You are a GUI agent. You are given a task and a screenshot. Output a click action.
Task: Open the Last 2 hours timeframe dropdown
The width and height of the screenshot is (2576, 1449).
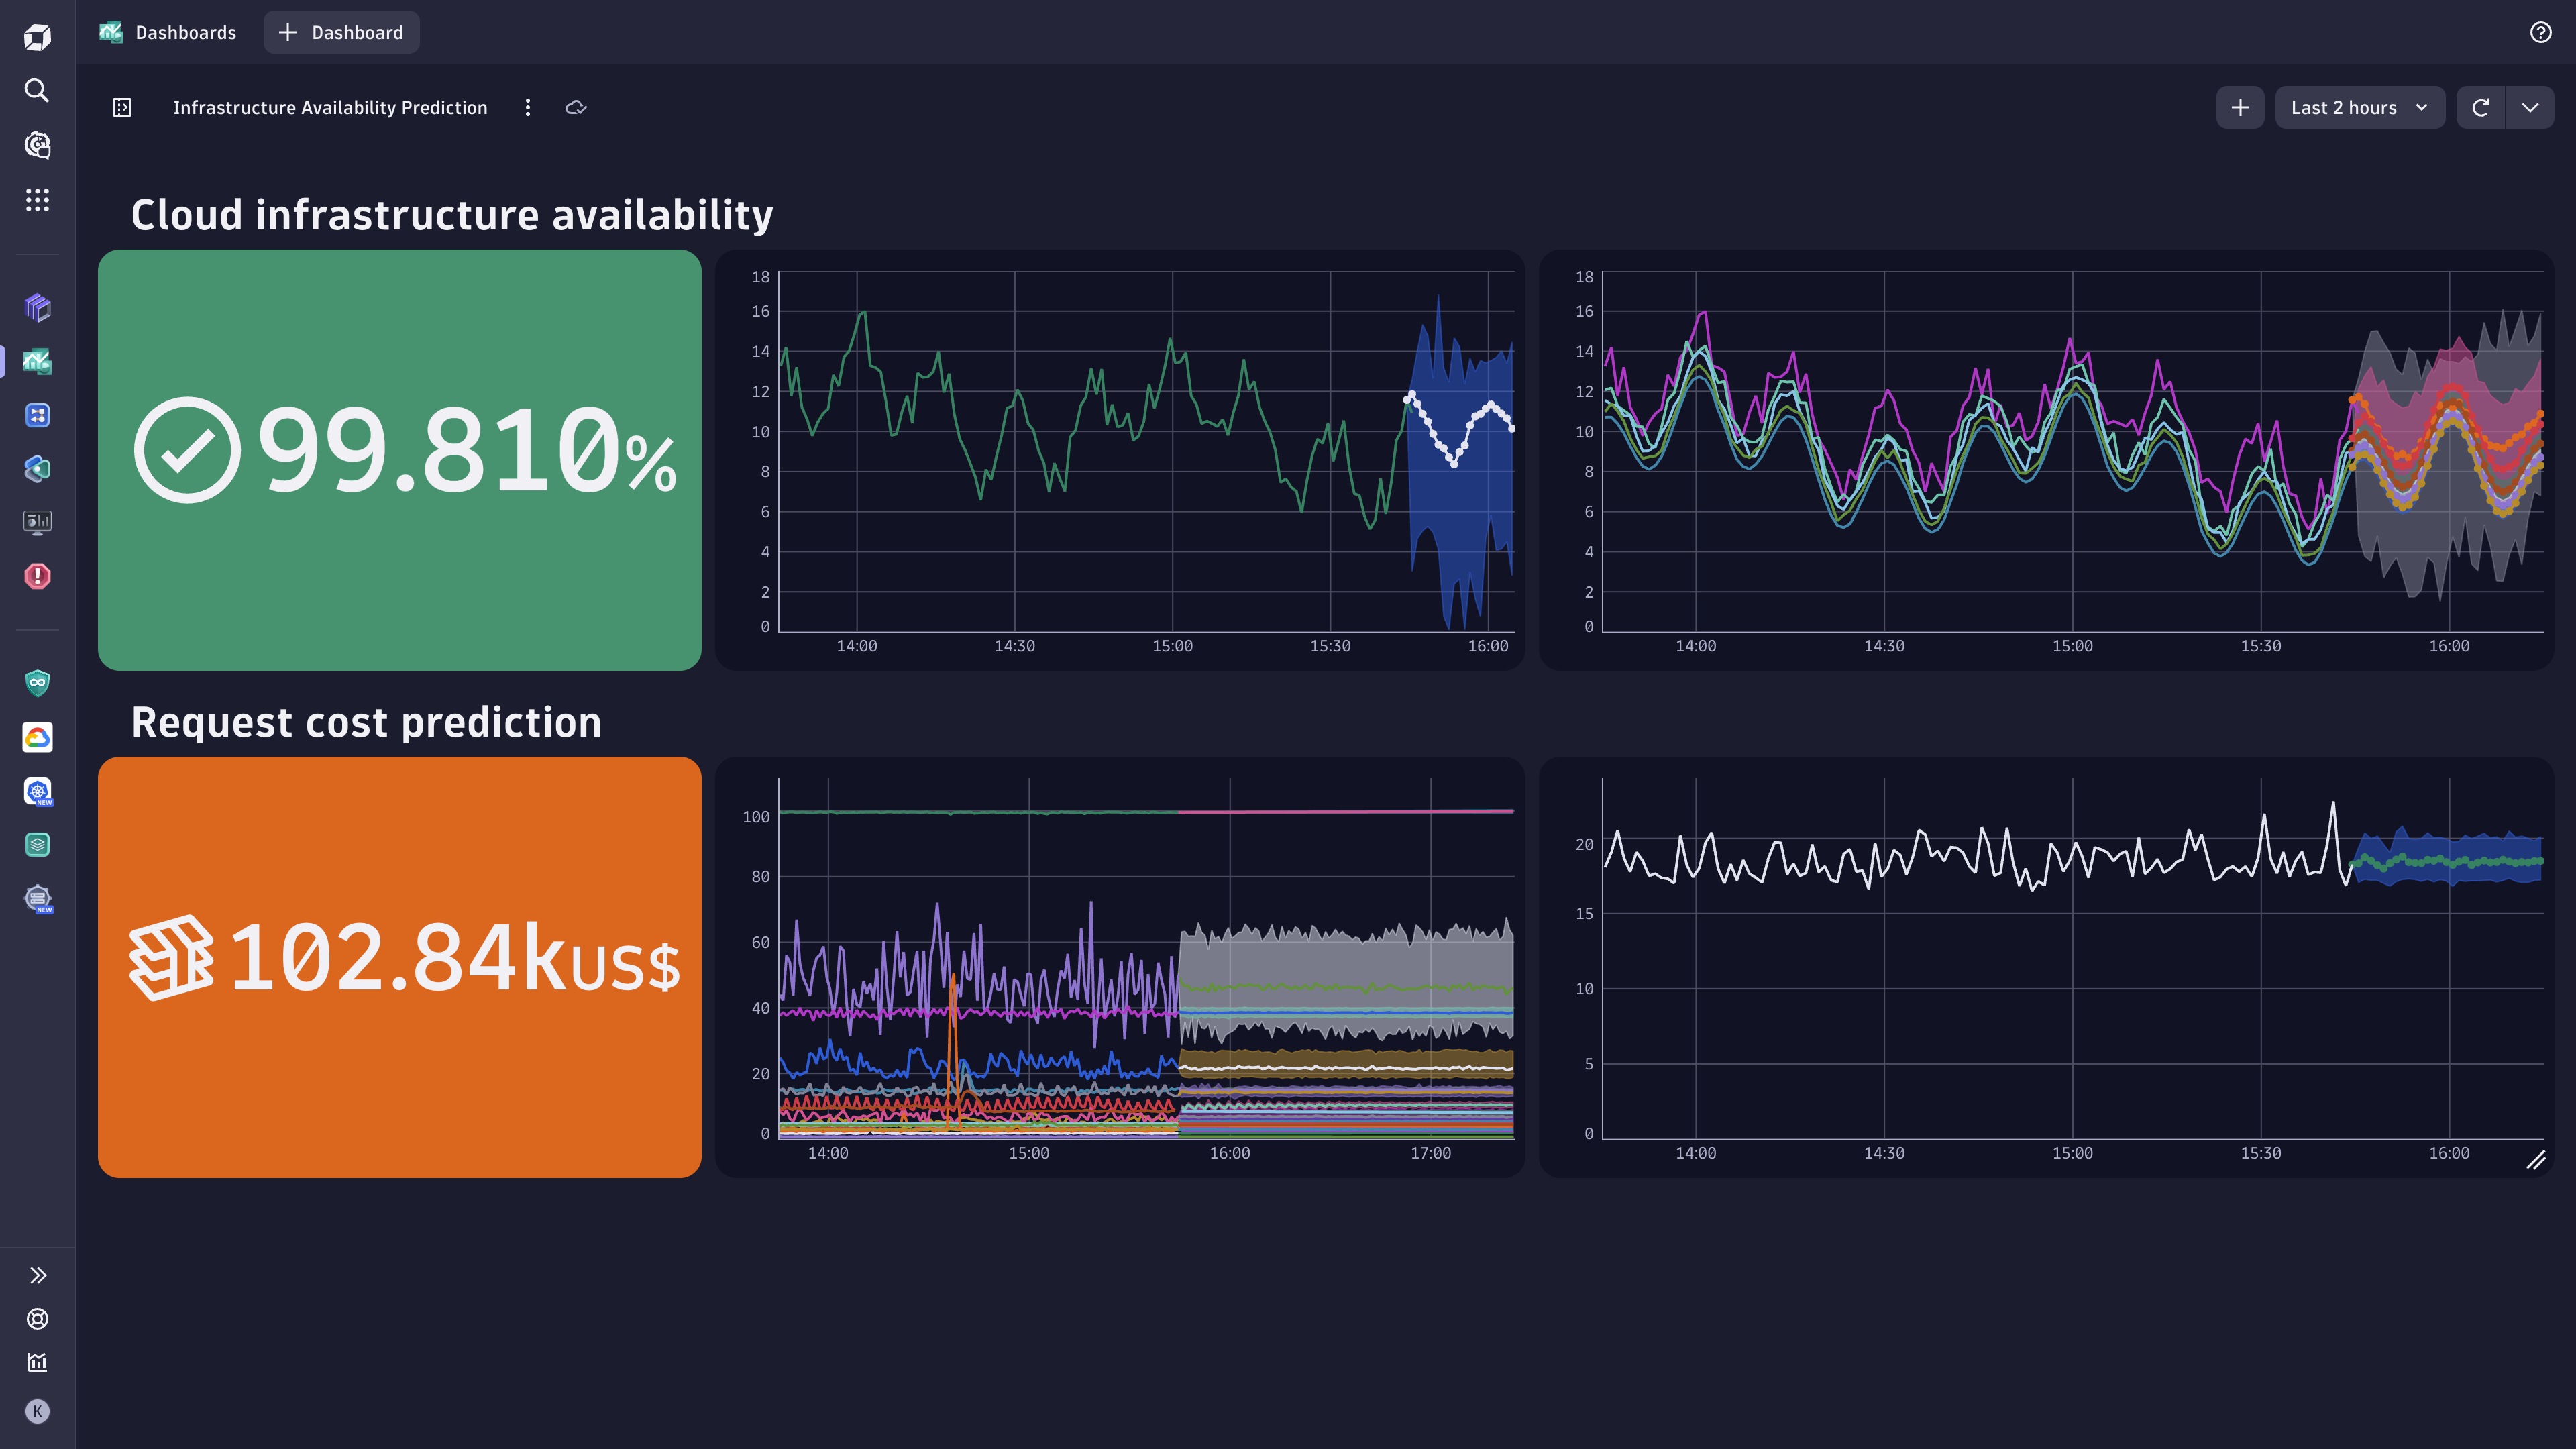click(2360, 107)
